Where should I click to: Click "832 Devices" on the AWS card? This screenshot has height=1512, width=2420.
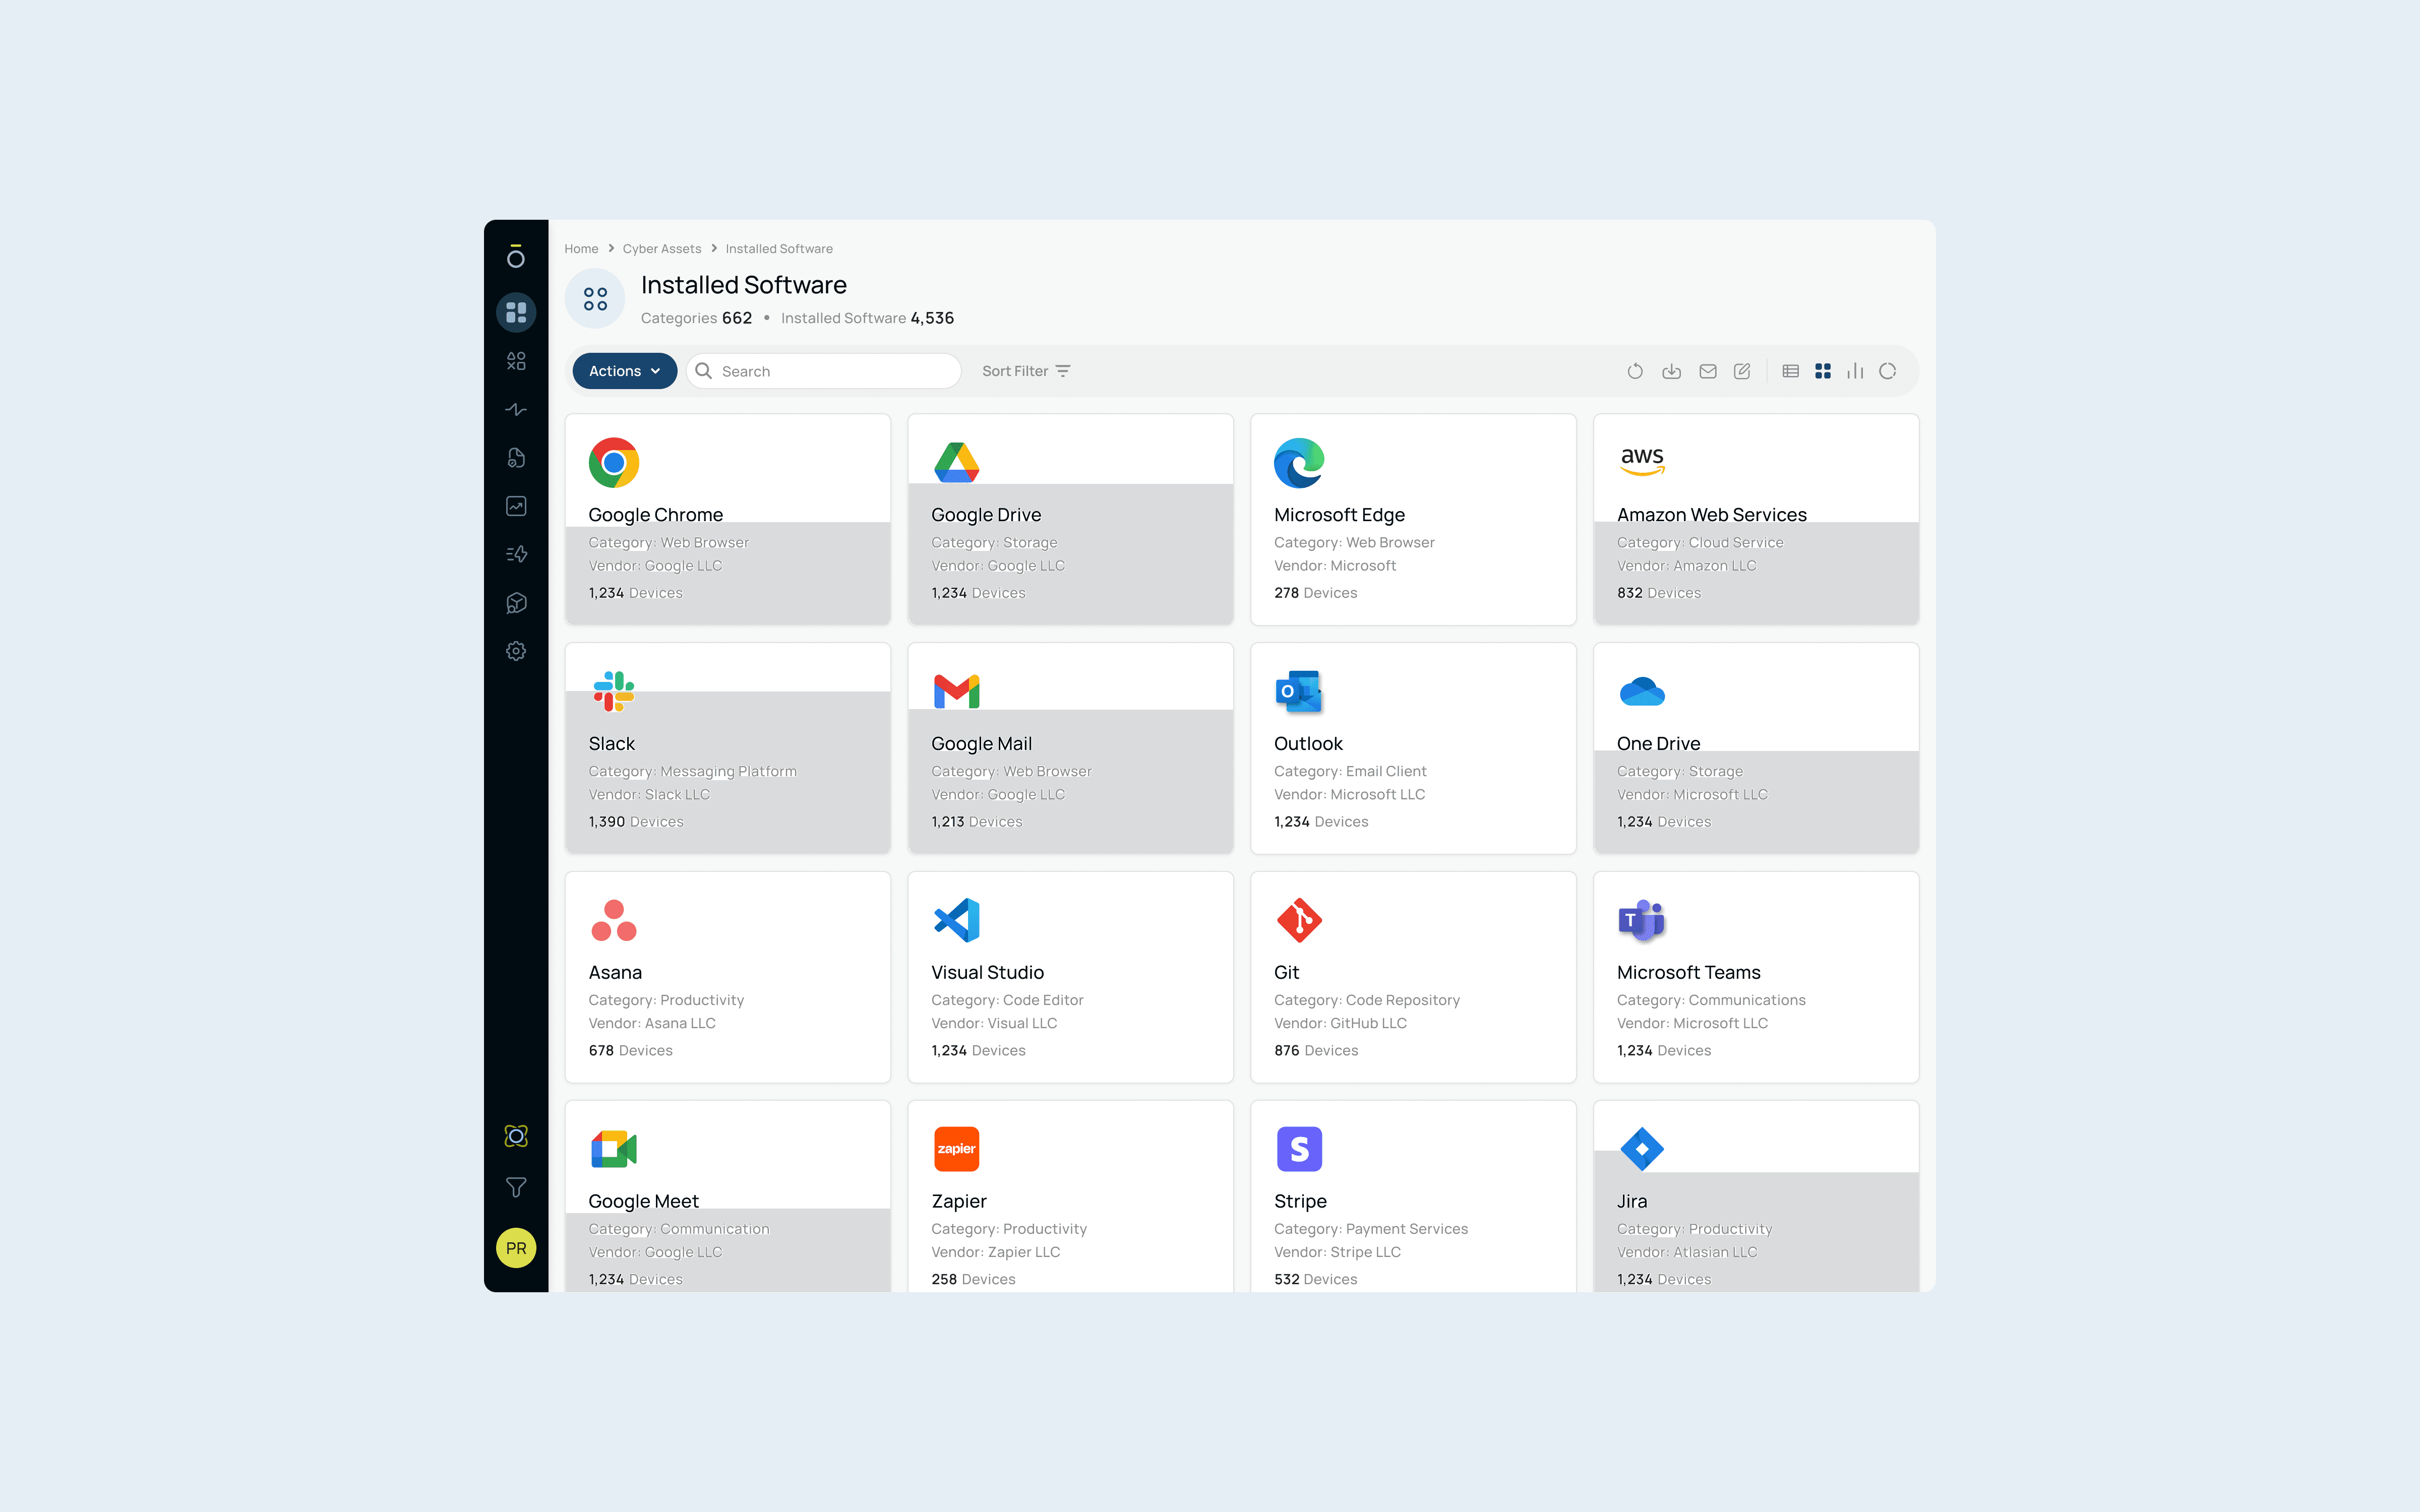pos(1659,593)
